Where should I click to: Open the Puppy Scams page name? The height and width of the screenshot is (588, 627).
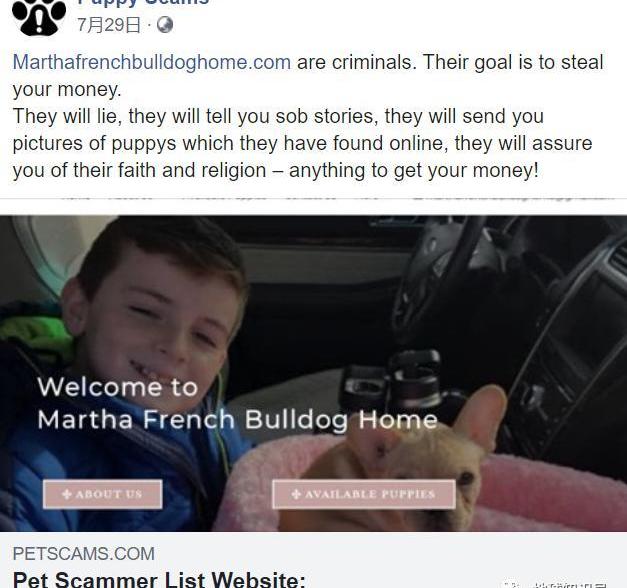[143, 2]
